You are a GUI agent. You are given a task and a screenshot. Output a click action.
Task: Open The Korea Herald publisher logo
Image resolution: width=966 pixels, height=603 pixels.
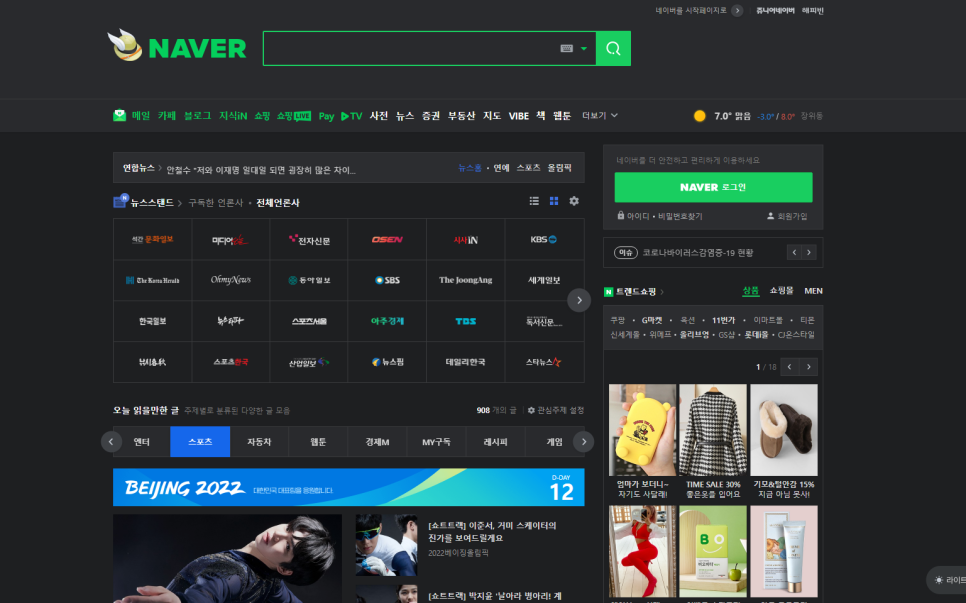(x=152, y=280)
